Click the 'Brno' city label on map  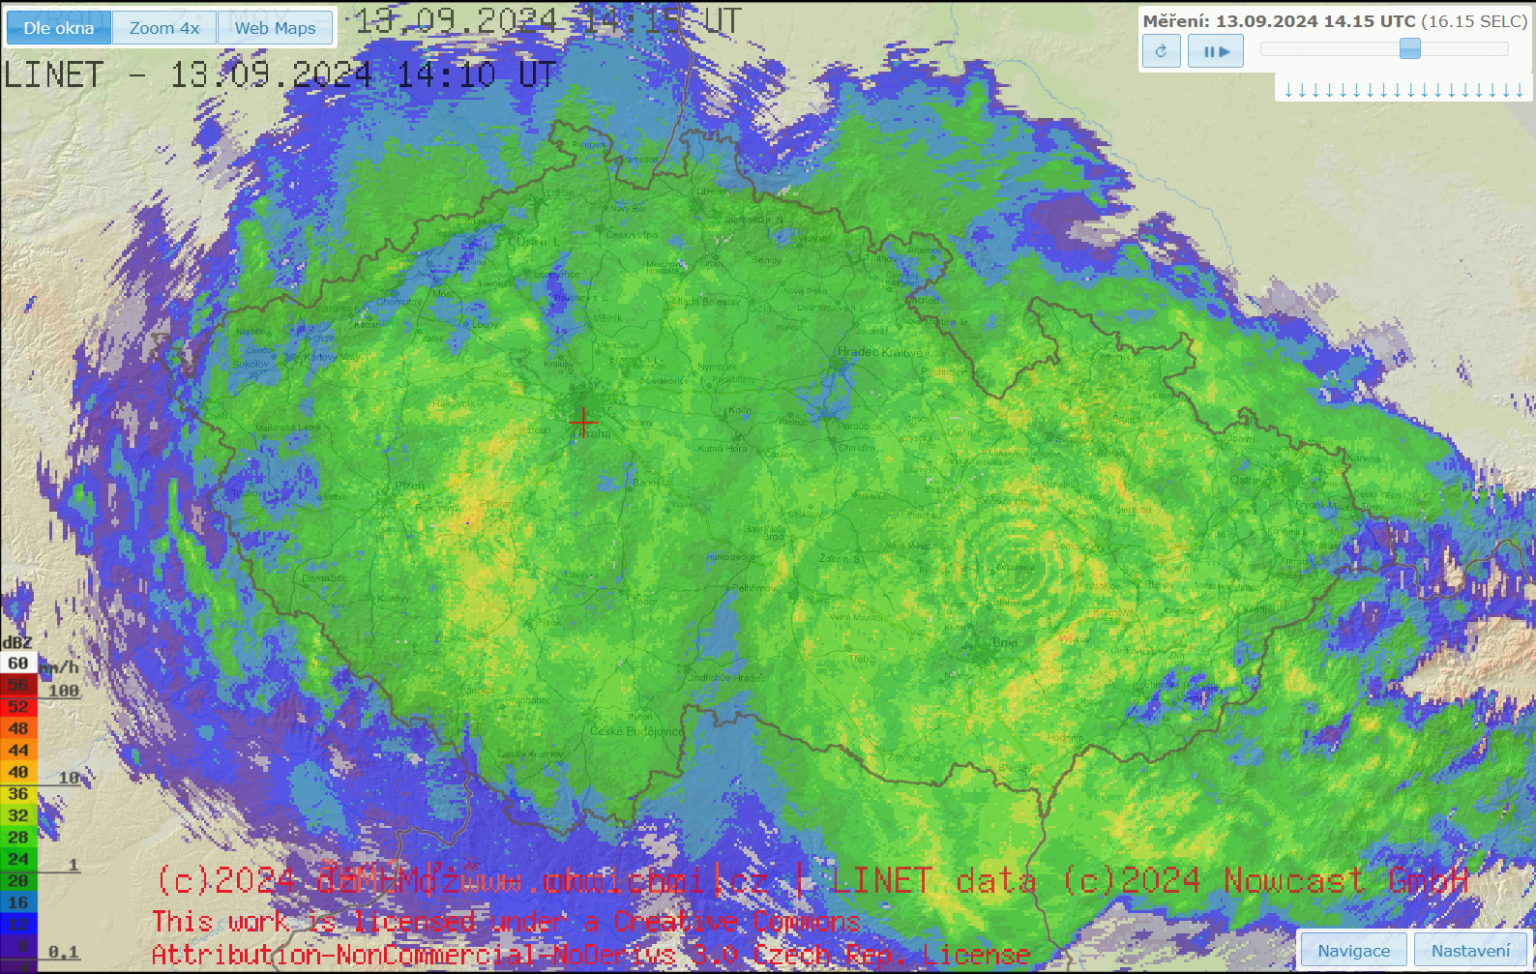click(x=1005, y=643)
